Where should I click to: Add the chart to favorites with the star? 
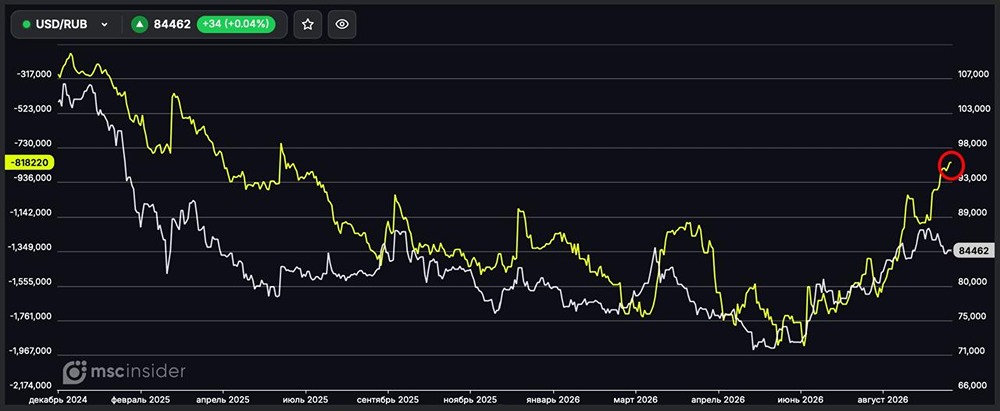[307, 24]
